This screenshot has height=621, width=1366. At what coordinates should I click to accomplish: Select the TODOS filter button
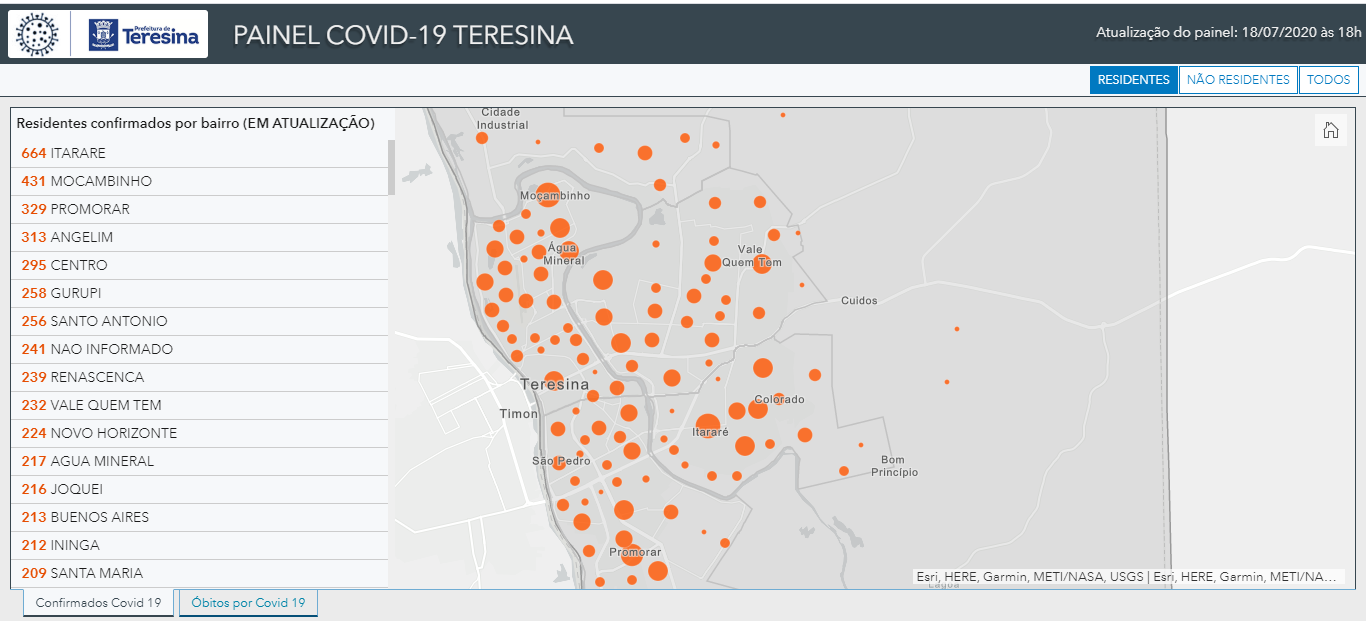pos(1328,80)
